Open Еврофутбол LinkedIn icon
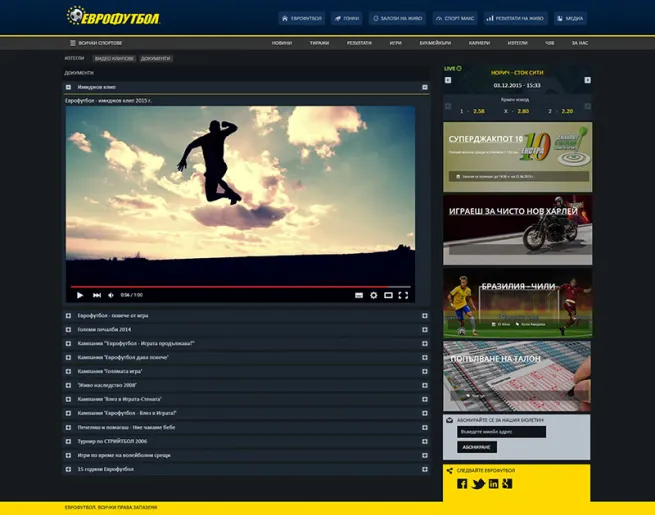This screenshot has height=515, width=655. [x=493, y=484]
